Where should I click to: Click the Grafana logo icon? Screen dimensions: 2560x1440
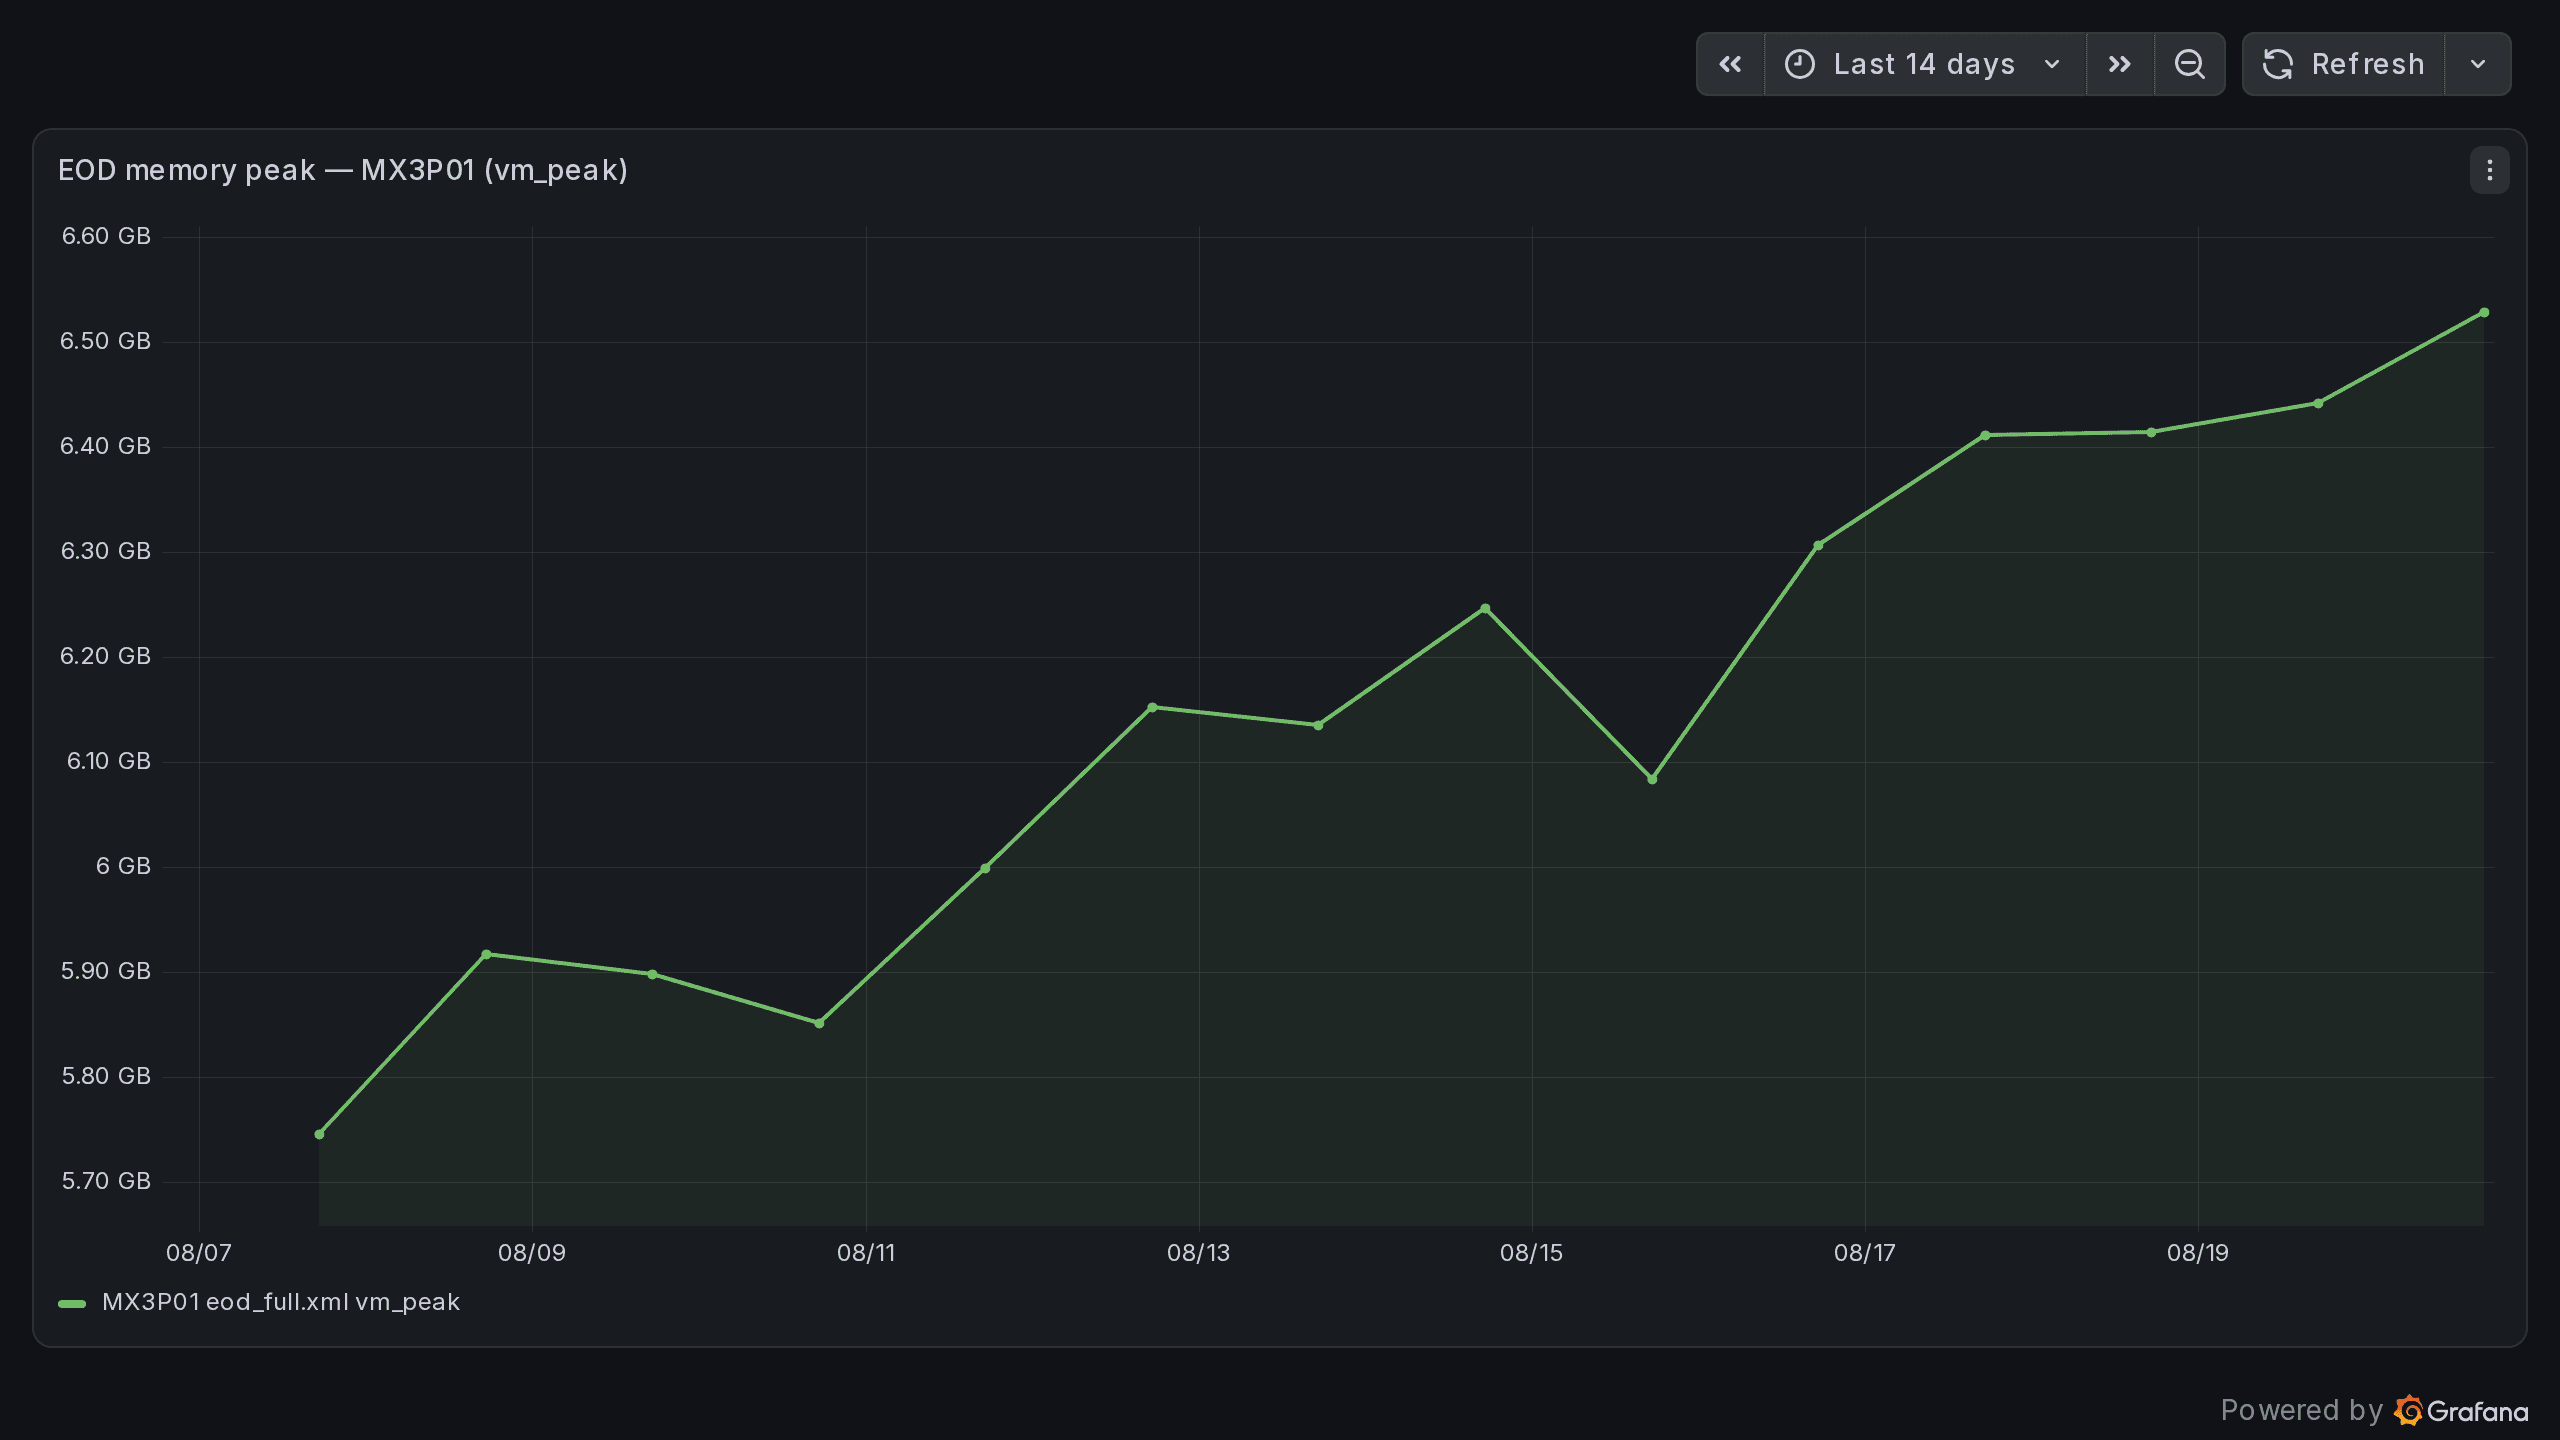2408,1410
